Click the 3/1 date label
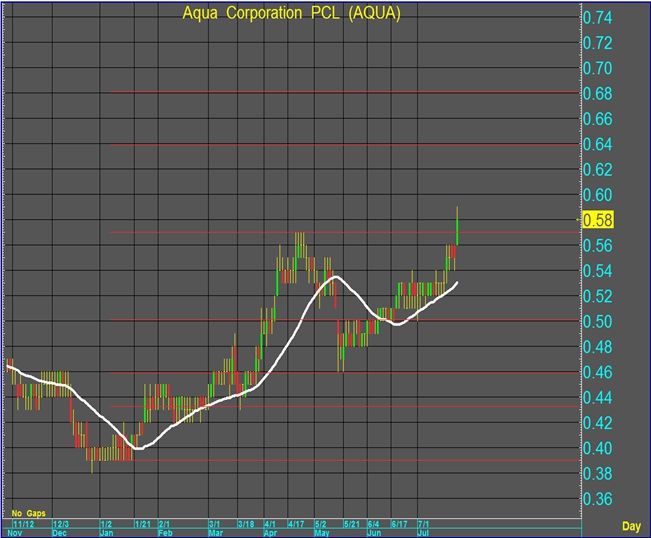The width and height of the screenshot is (651, 538). pos(214,524)
